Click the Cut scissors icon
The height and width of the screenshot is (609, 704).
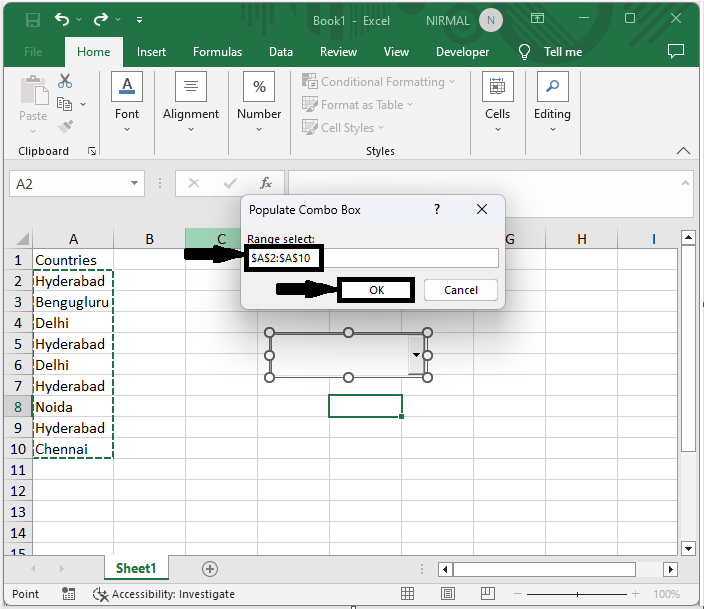(65, 81)
